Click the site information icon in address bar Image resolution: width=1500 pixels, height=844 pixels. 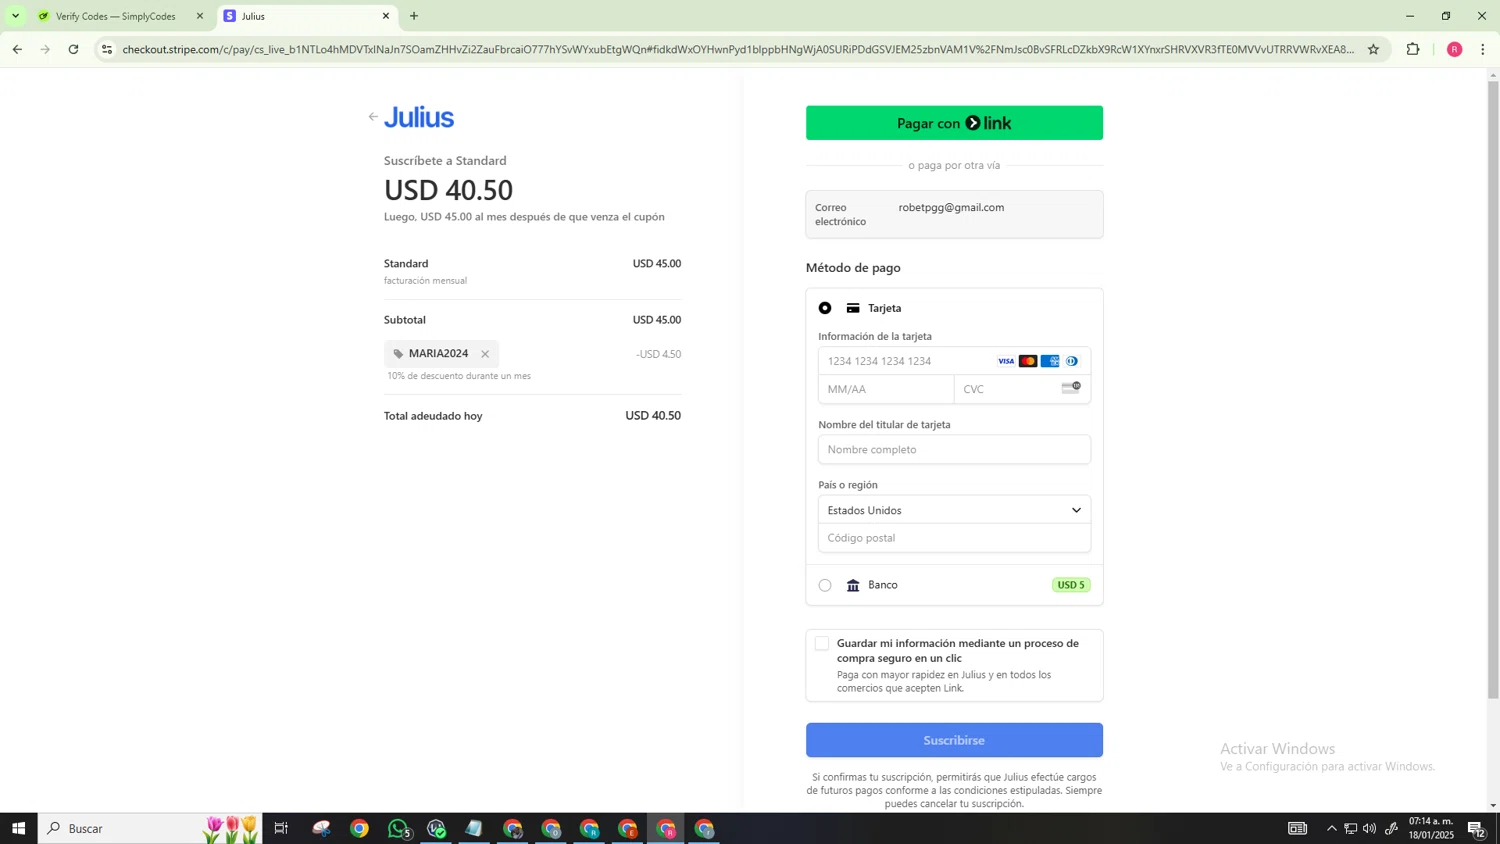[x=107, y=49]
